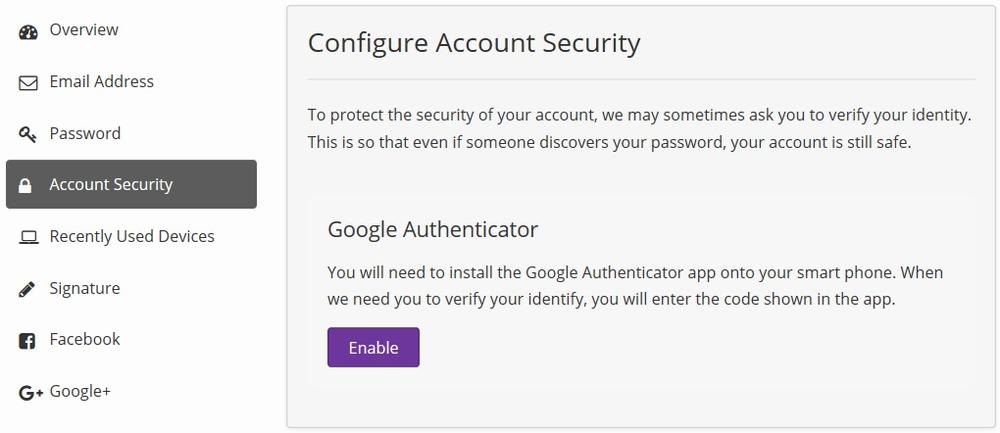Screen dimensions: 1000x433
Task: Click the Google Authenticator install instructions paragraph
Action: tap(635, 286)
